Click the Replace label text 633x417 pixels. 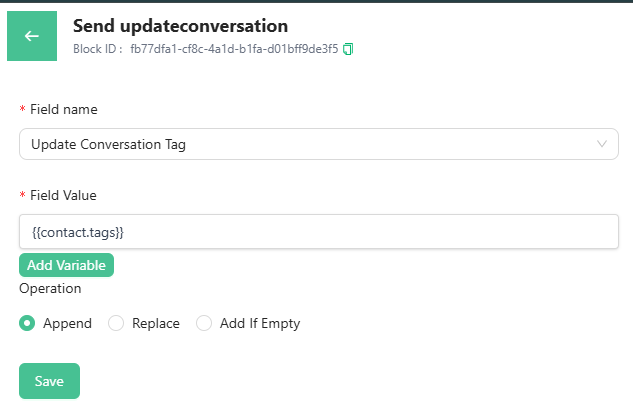[156, 323]
